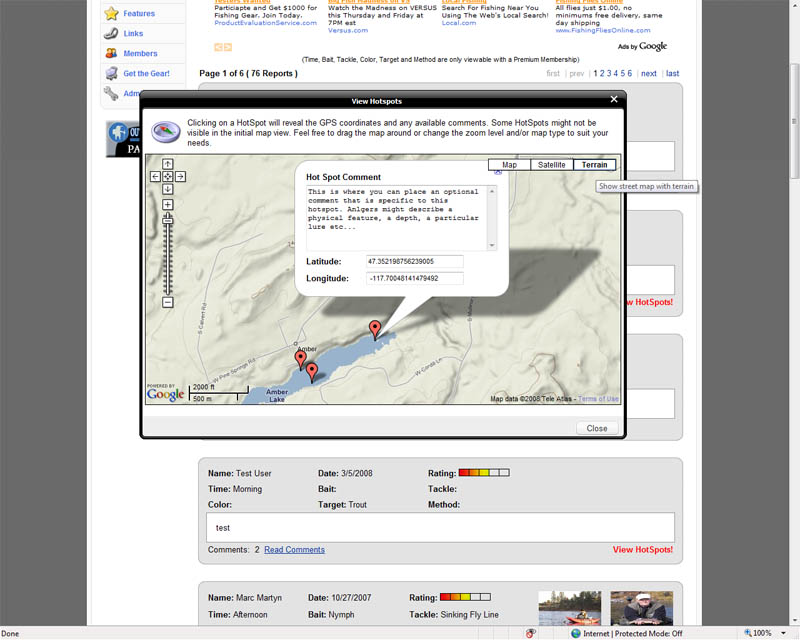Click the rightmost red hotspot marker
Screen dimensions: 800x640
point(375,328)
